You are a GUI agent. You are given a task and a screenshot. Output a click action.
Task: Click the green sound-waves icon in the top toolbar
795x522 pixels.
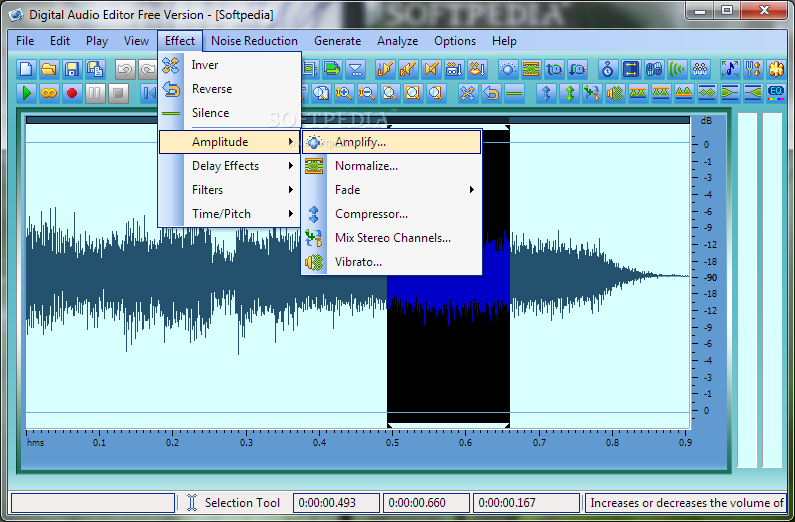(677, 68)
